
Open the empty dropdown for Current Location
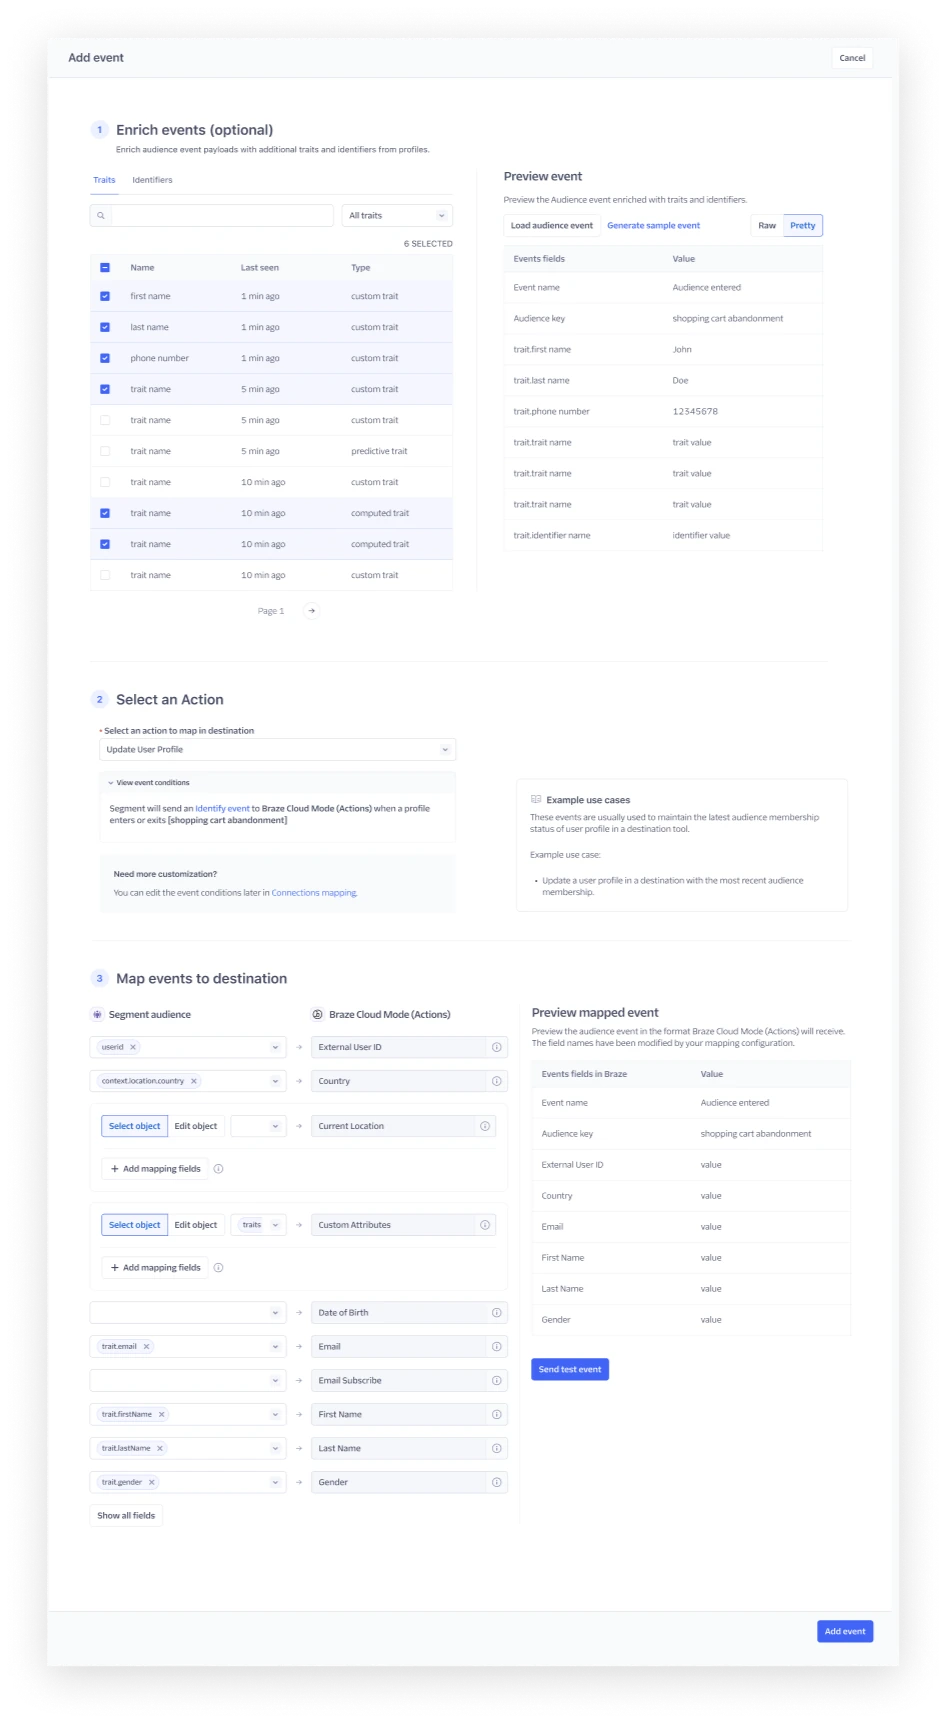pyautogui.click(x=258, y=1126)
